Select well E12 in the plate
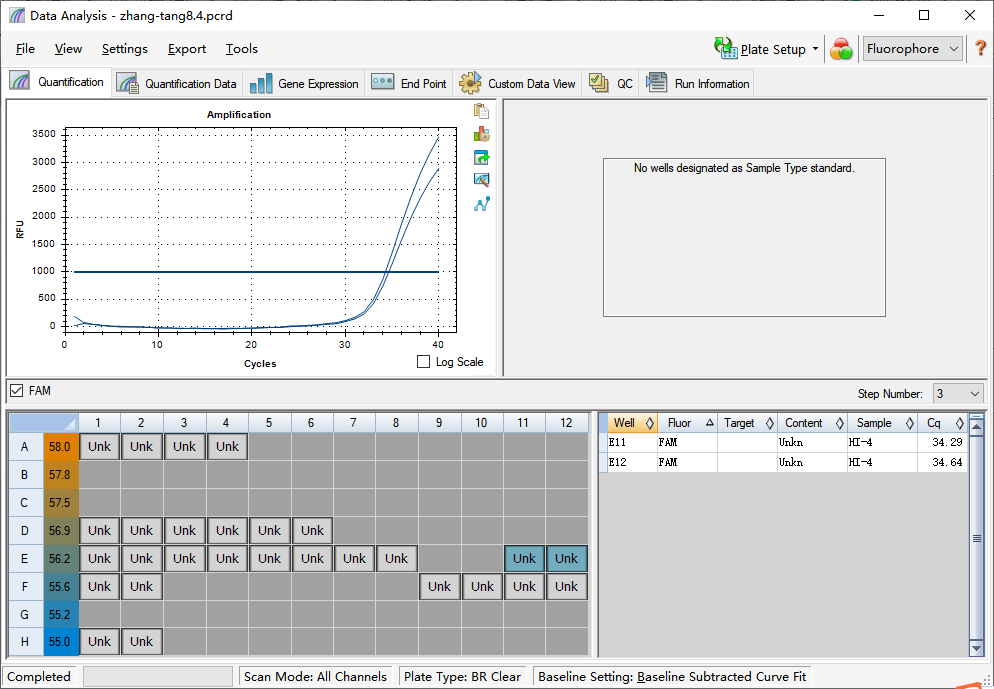 [567, 558]
